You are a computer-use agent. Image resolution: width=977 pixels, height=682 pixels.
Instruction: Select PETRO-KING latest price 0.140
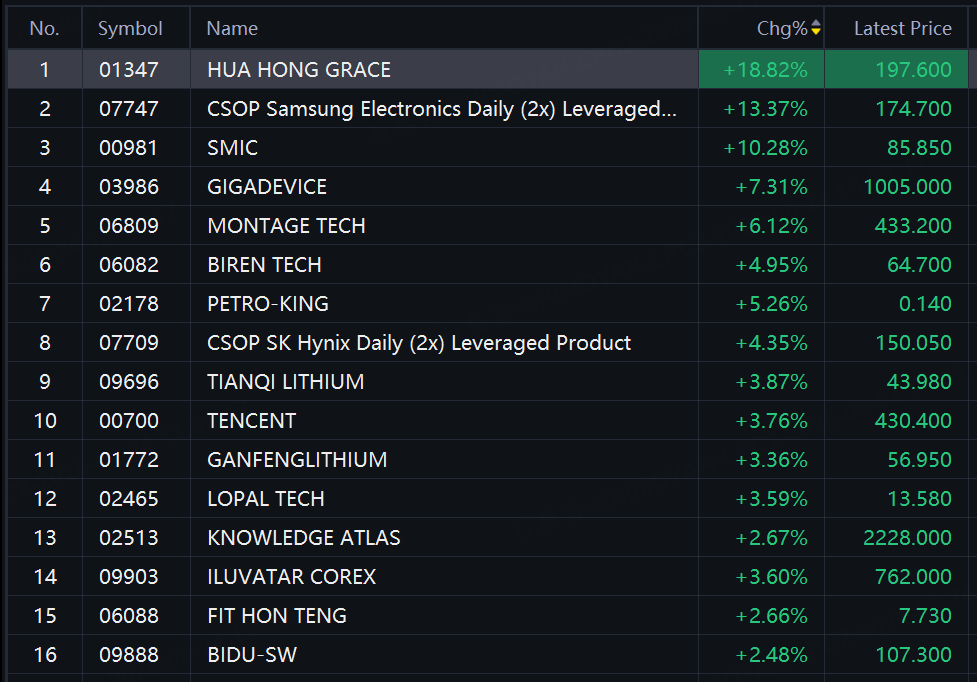pos(925,304)
